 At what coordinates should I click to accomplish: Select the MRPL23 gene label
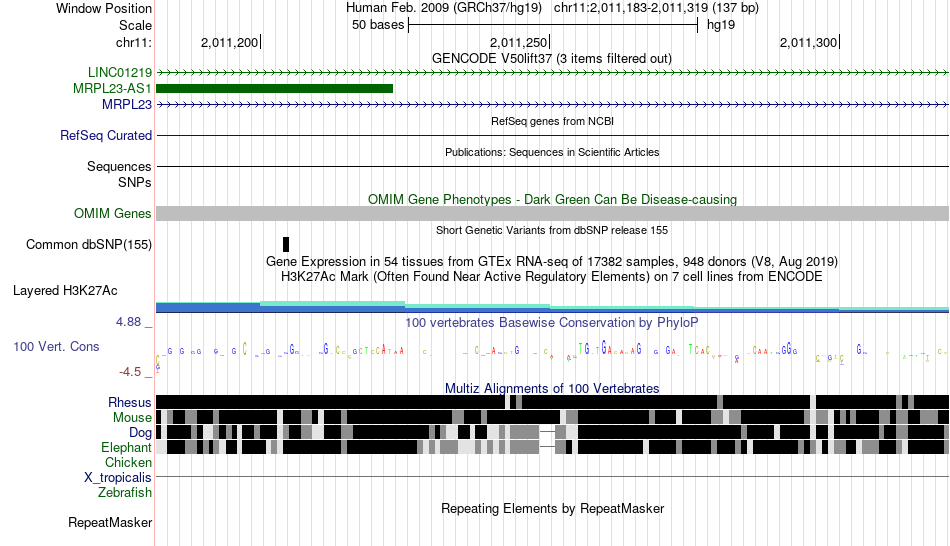coord(127,104)
